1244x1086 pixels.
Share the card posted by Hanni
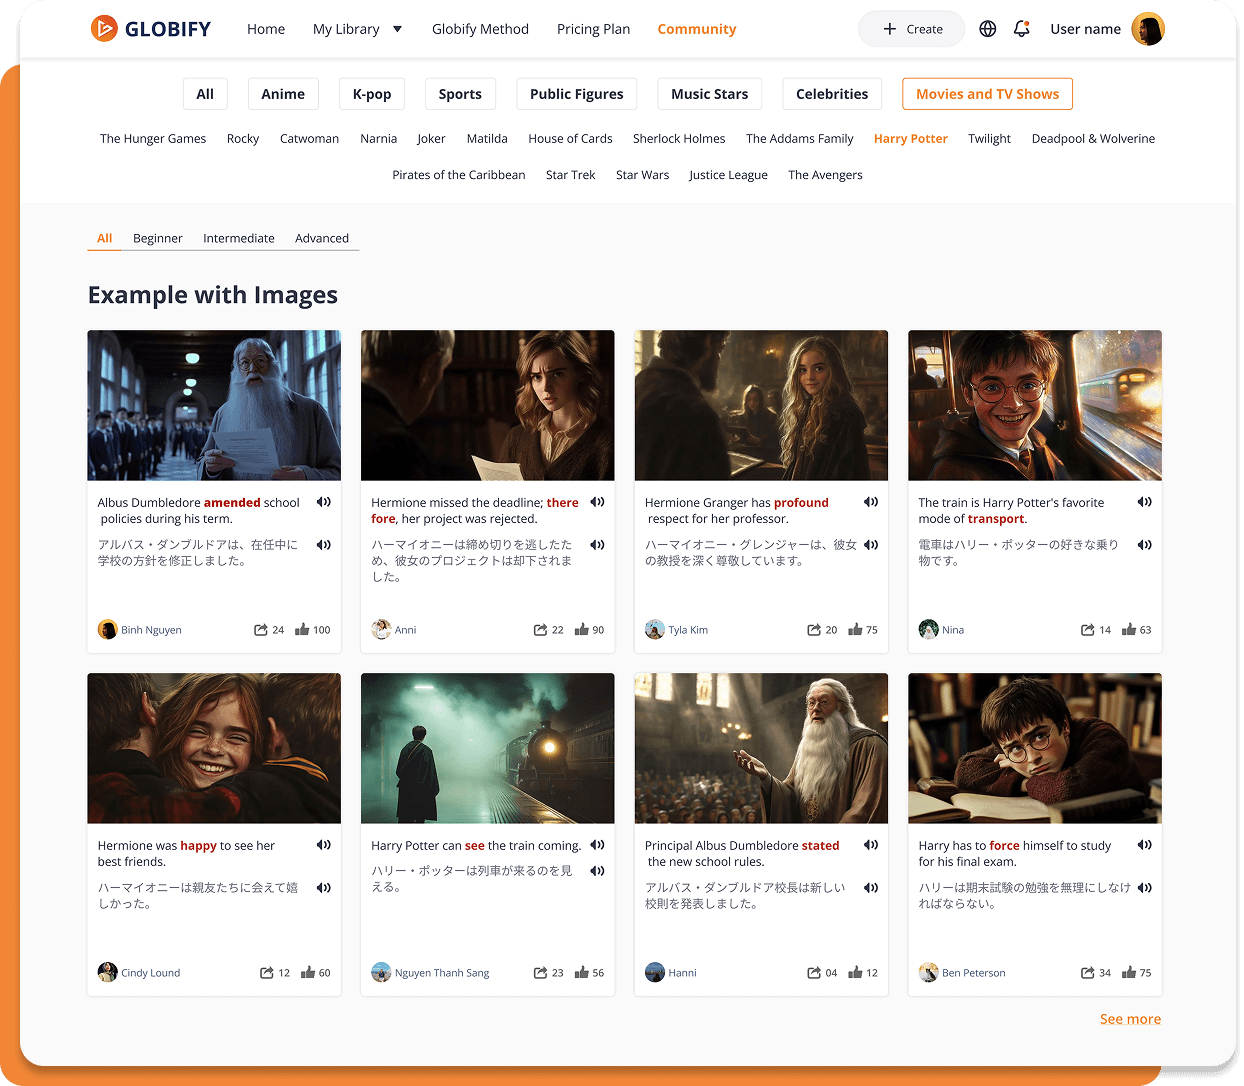point(814,973)
